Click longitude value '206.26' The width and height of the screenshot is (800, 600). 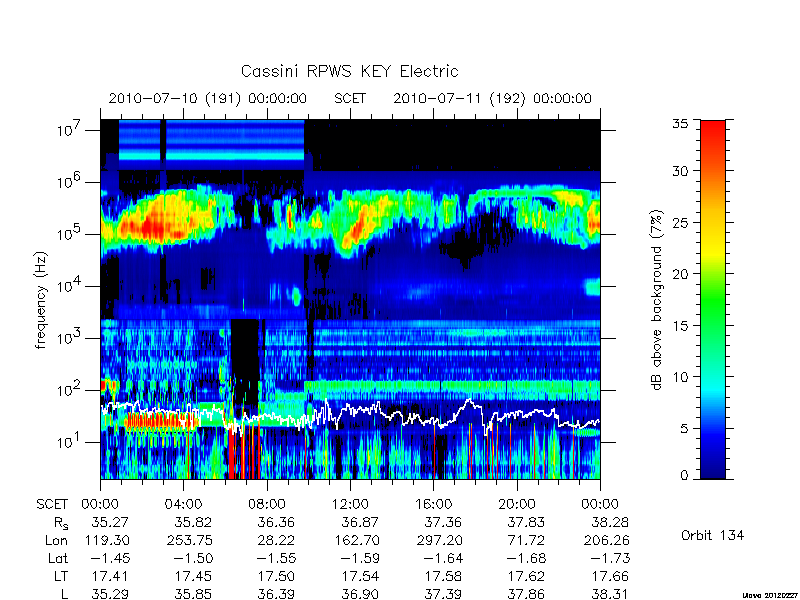pyautogui.click(x=606, y=540)
